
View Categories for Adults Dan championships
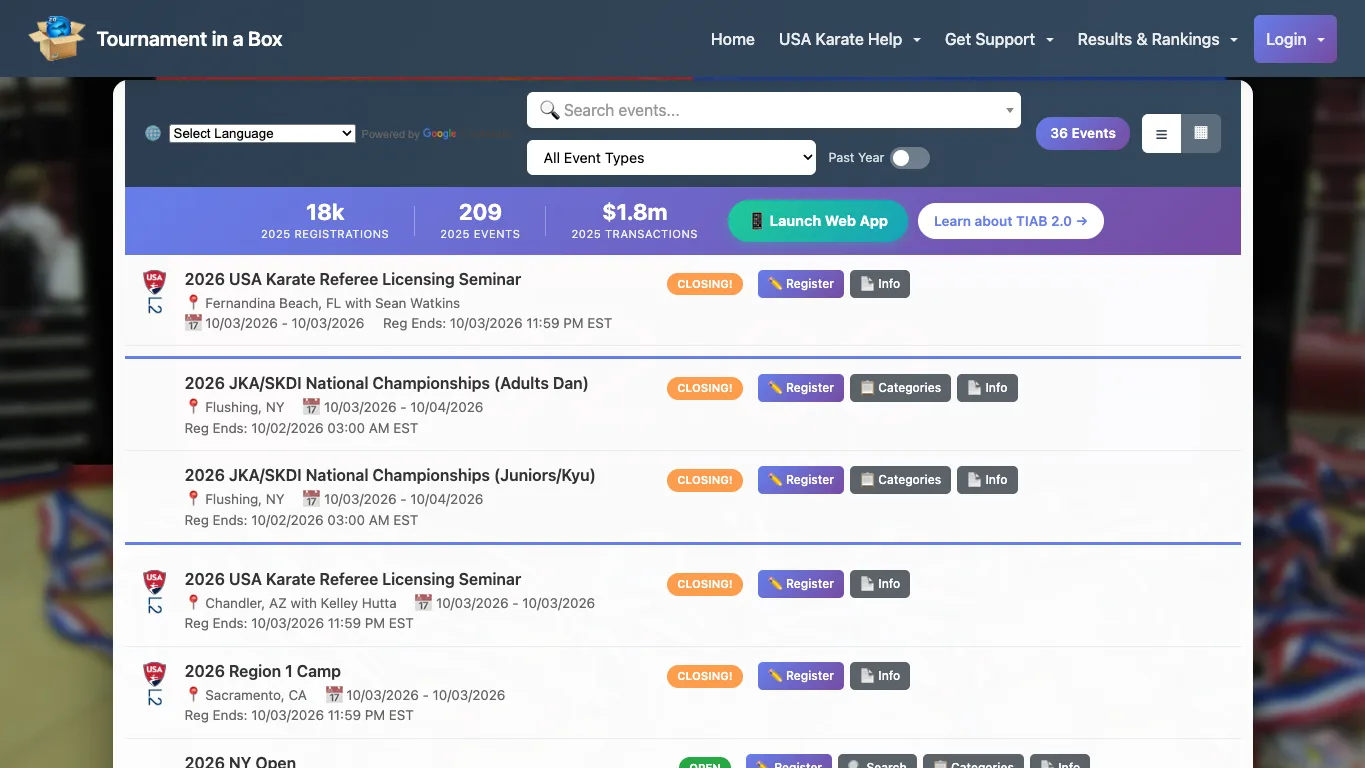point(900,388)
